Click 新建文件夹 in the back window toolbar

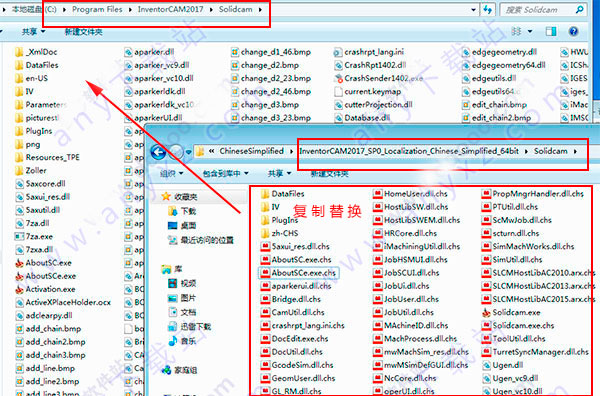click(83, 32)
